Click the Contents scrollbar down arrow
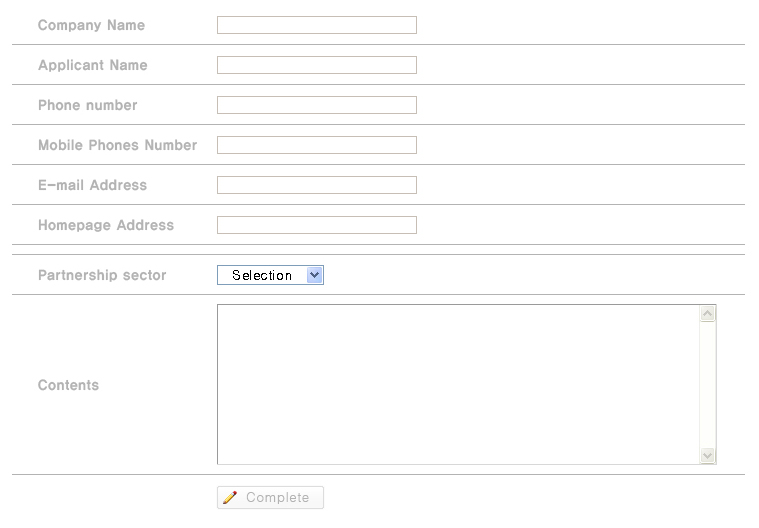Image resolution: width=759 pixels, height=528 pixels. (707, 455)
